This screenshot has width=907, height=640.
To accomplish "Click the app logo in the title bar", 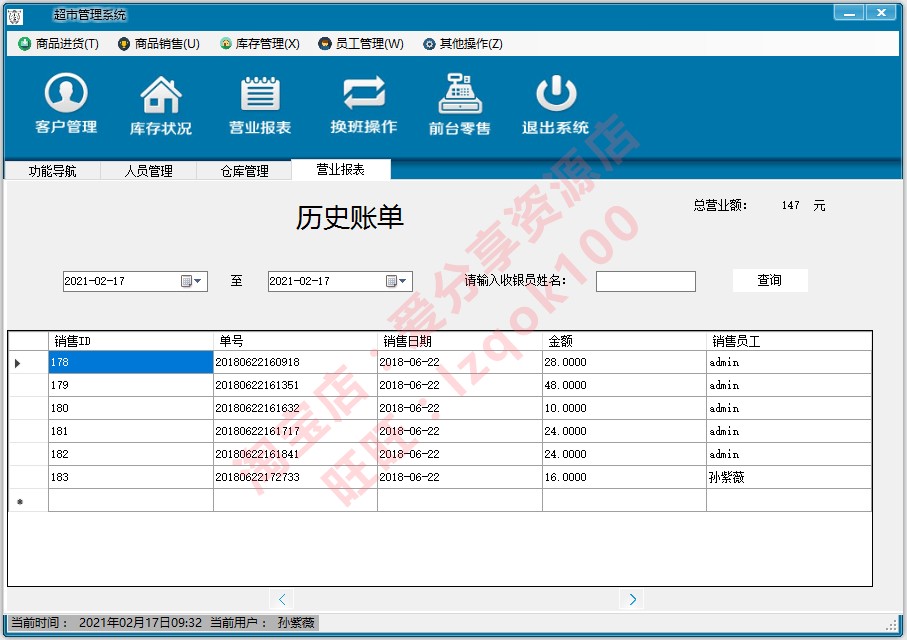I will pyautogui.click(x=15, y=16).
